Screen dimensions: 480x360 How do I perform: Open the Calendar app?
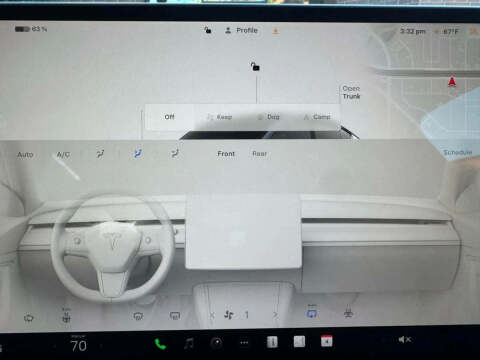(326, 341)
